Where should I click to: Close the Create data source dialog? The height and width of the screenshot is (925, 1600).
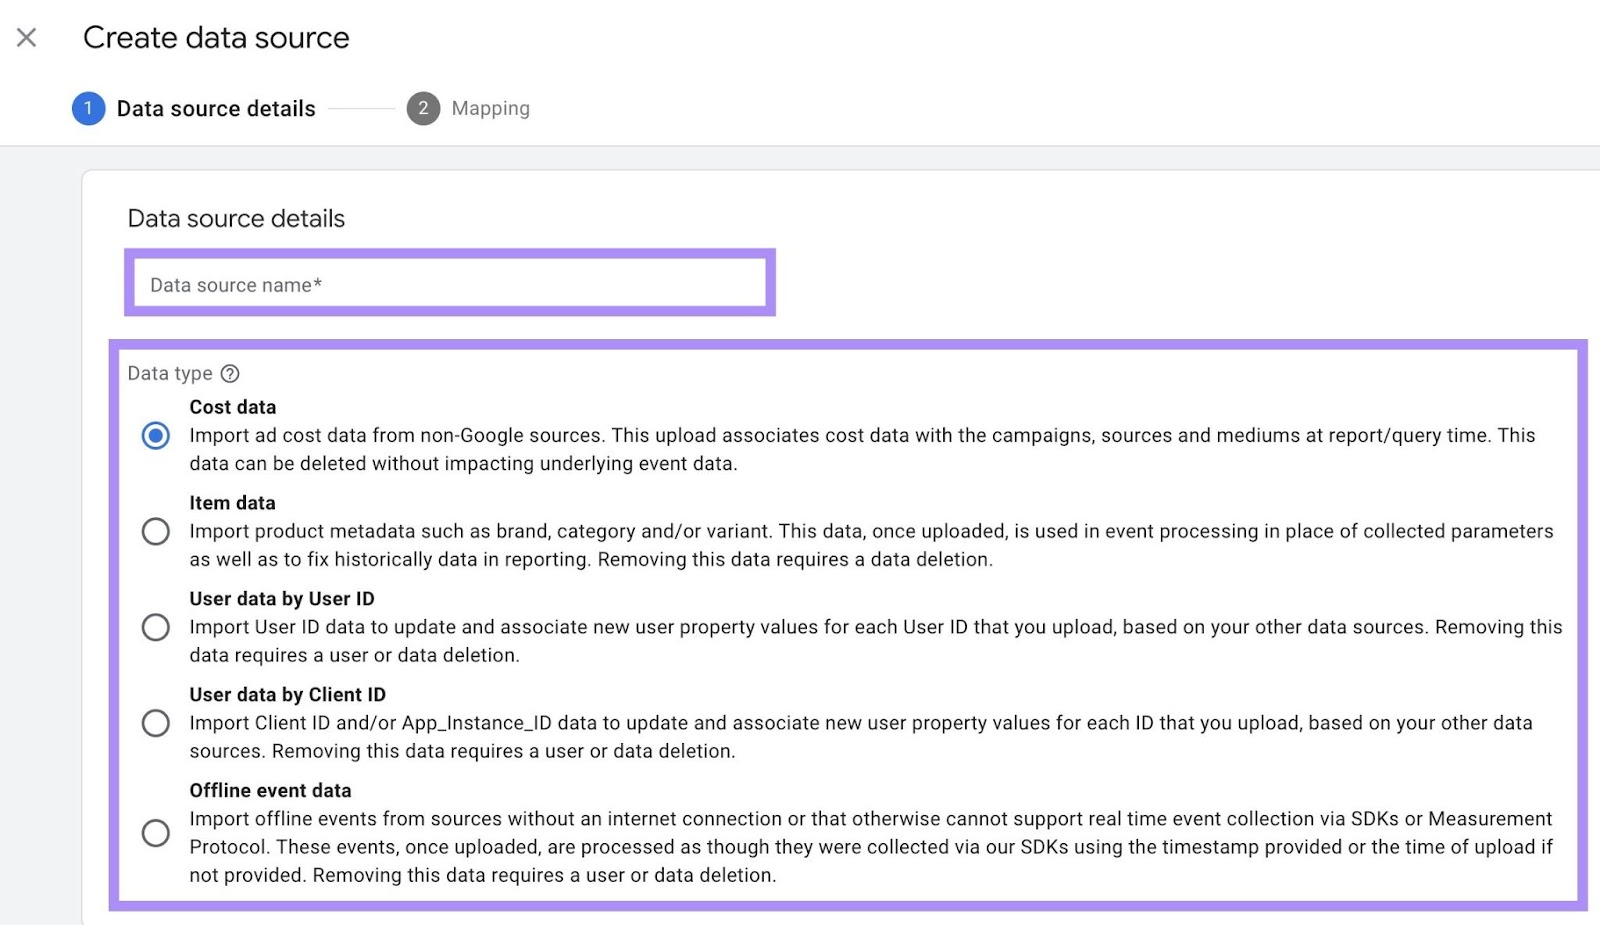pyautogui.click(x=25, y=37)
